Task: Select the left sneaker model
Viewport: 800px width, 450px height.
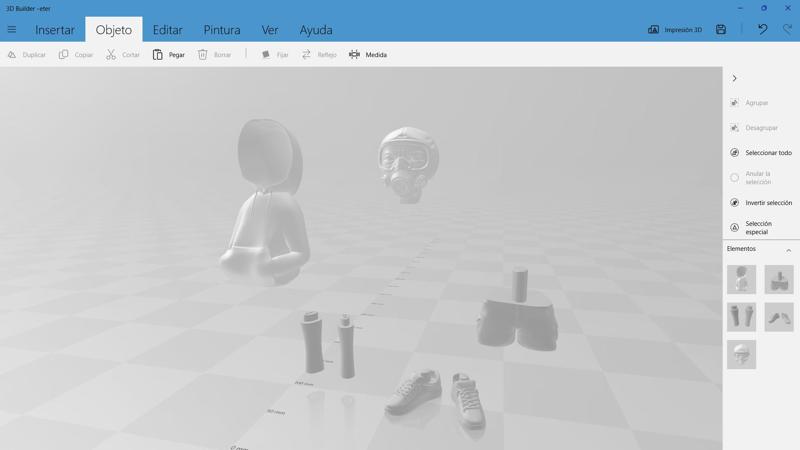Action: click(414, 392)
